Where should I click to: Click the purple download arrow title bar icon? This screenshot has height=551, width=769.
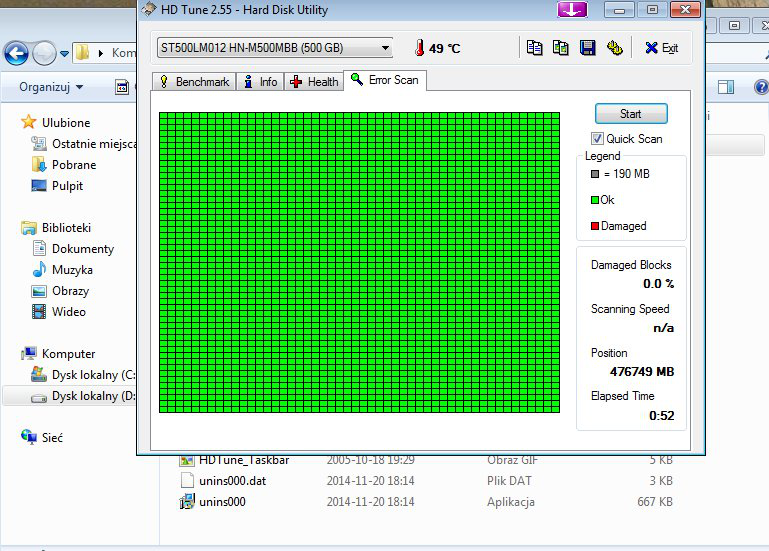click(x=572, y=9)
